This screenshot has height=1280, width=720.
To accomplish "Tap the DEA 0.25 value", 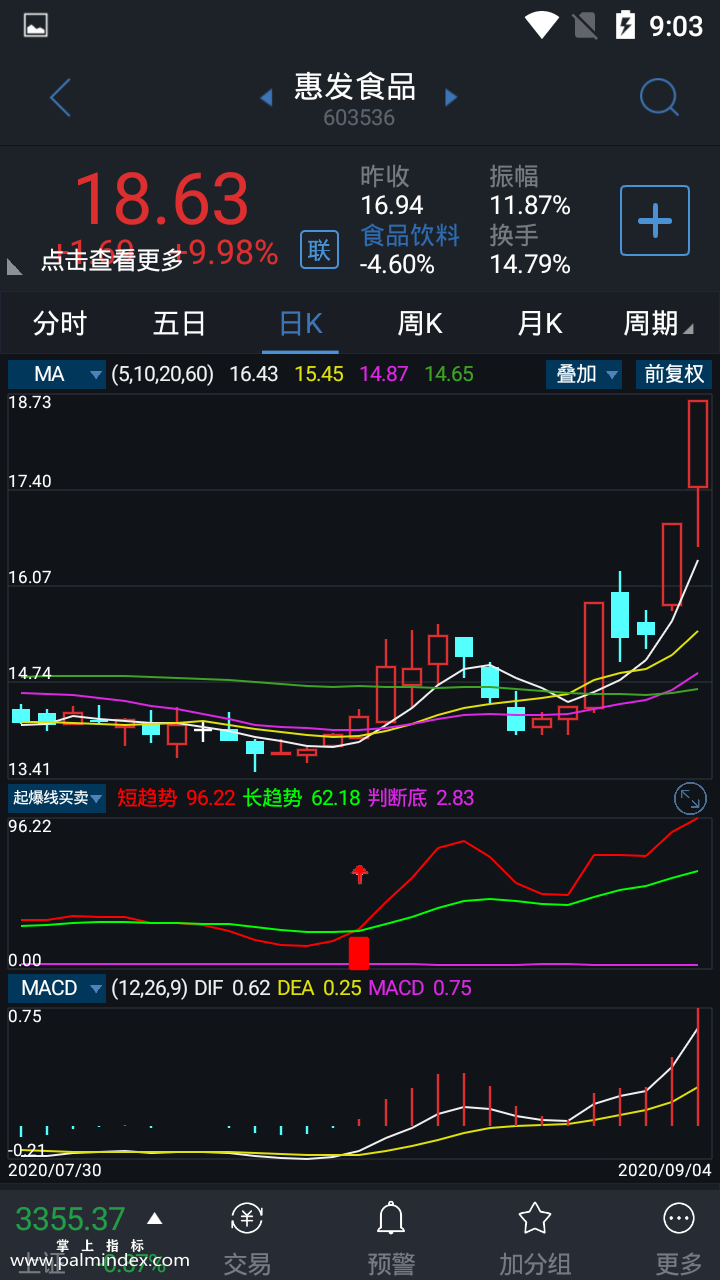I will (320, 988).
